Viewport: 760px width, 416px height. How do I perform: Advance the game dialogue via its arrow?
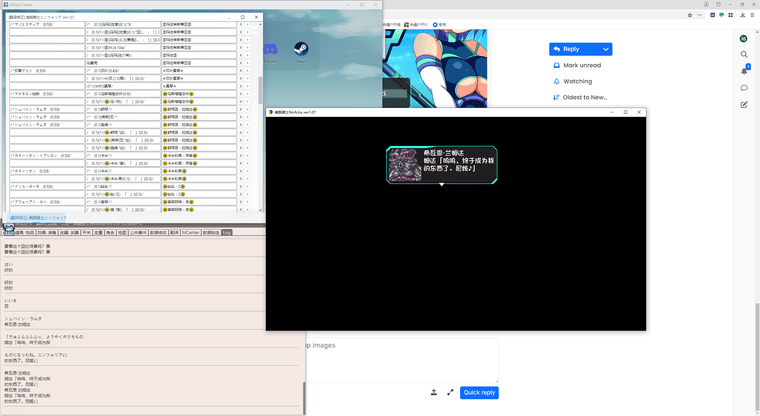(x=442, y=185)
